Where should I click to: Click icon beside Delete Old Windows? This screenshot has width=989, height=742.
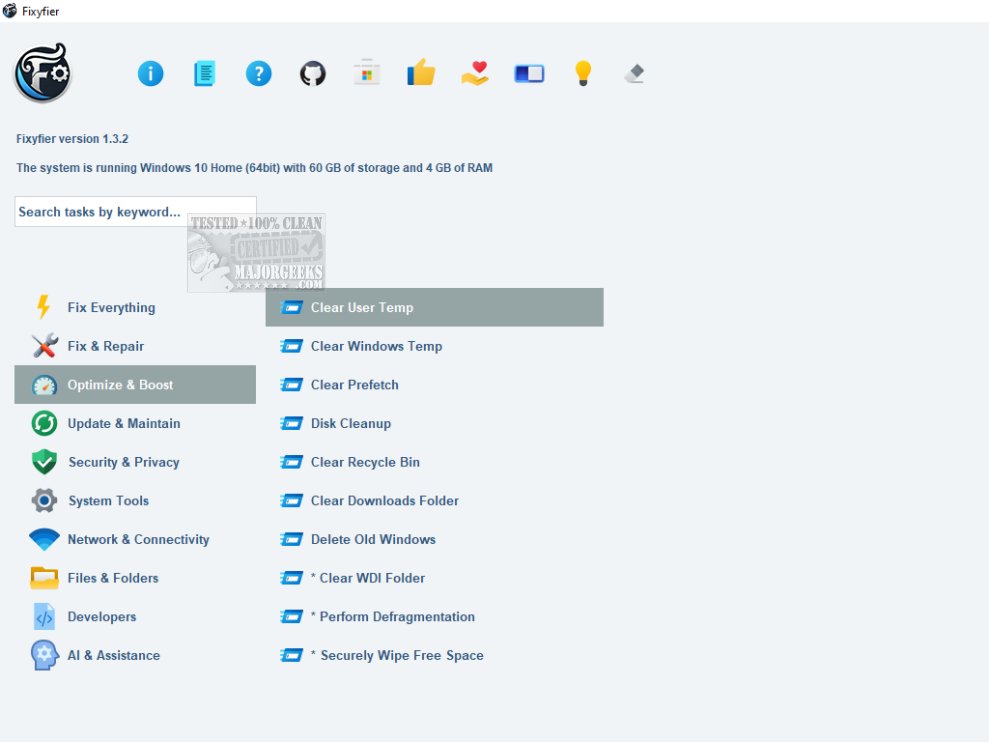[x=291, y=539]
